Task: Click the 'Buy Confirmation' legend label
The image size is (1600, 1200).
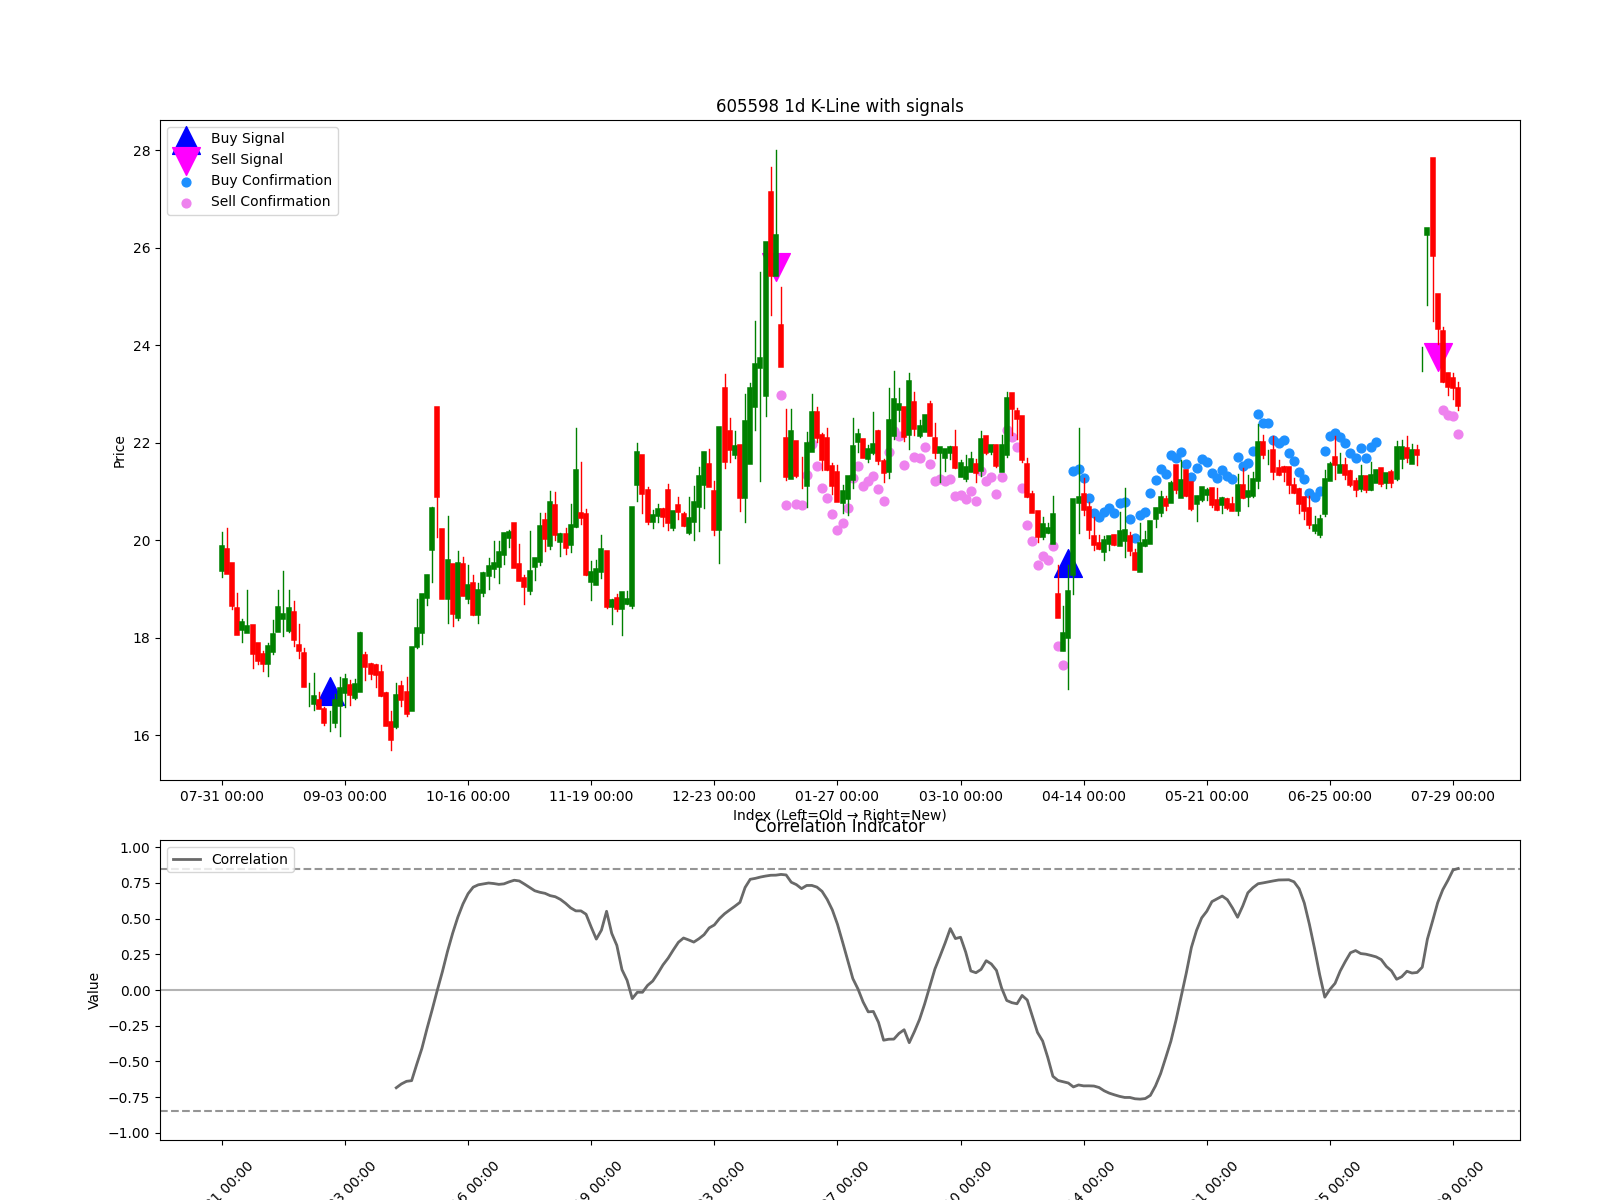Action: point(271,181)
